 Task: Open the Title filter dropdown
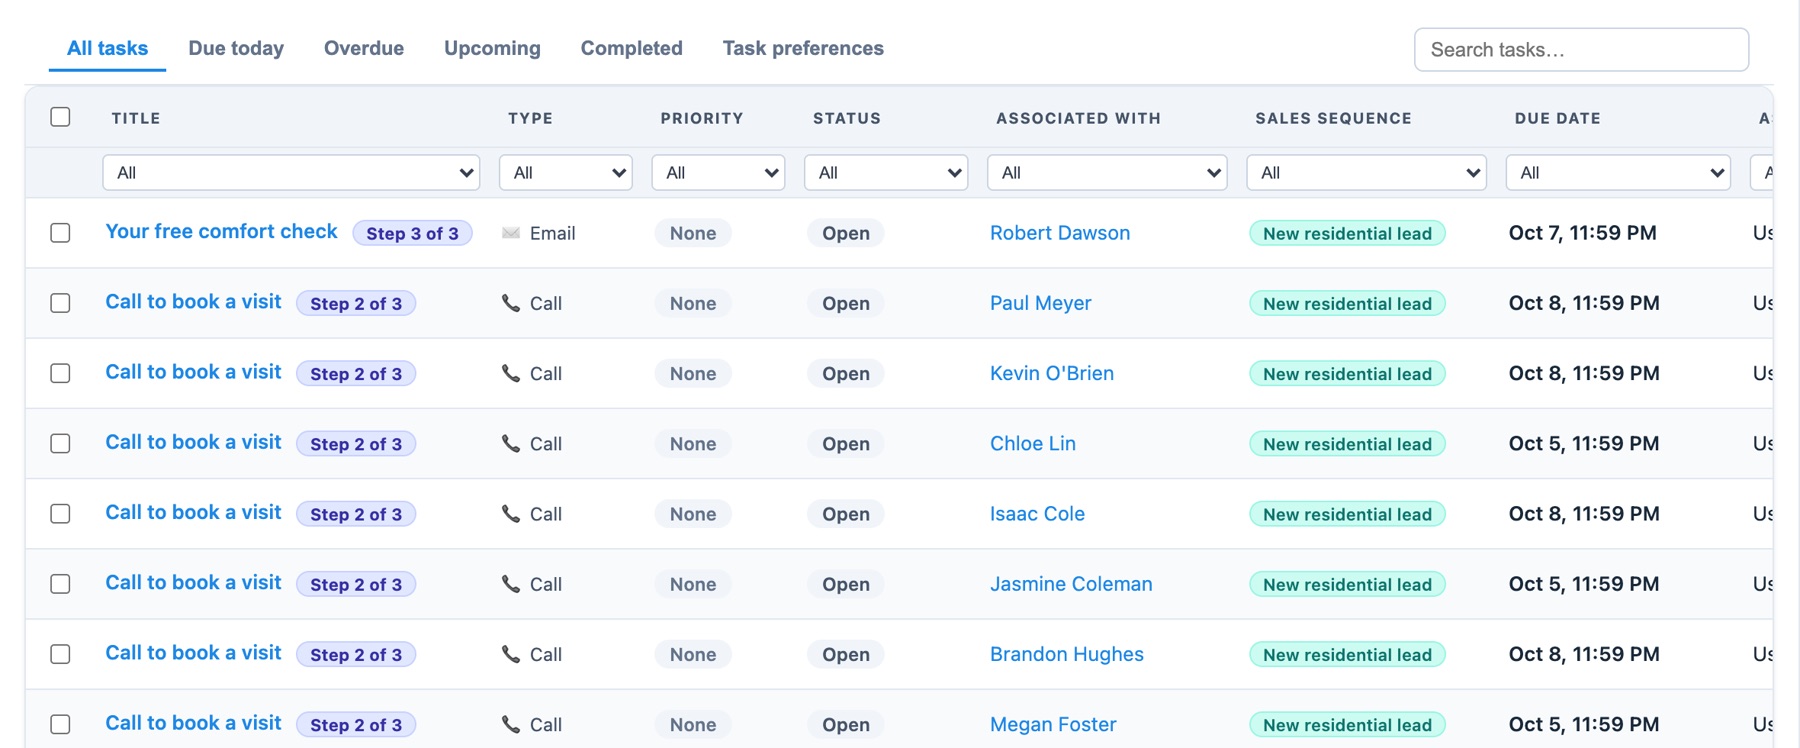[291, 172]
